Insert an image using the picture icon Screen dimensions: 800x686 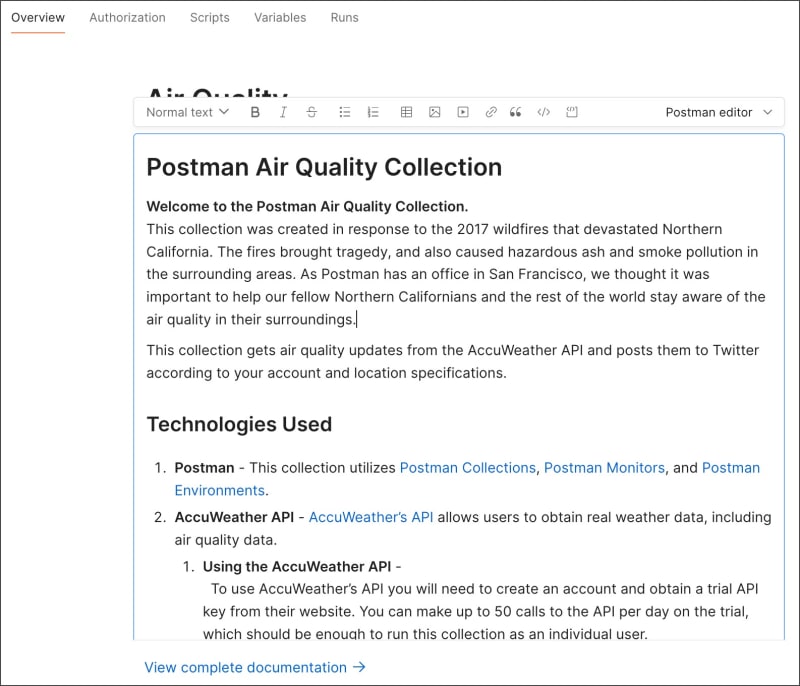pyautogui.click(x=434, y=112)
